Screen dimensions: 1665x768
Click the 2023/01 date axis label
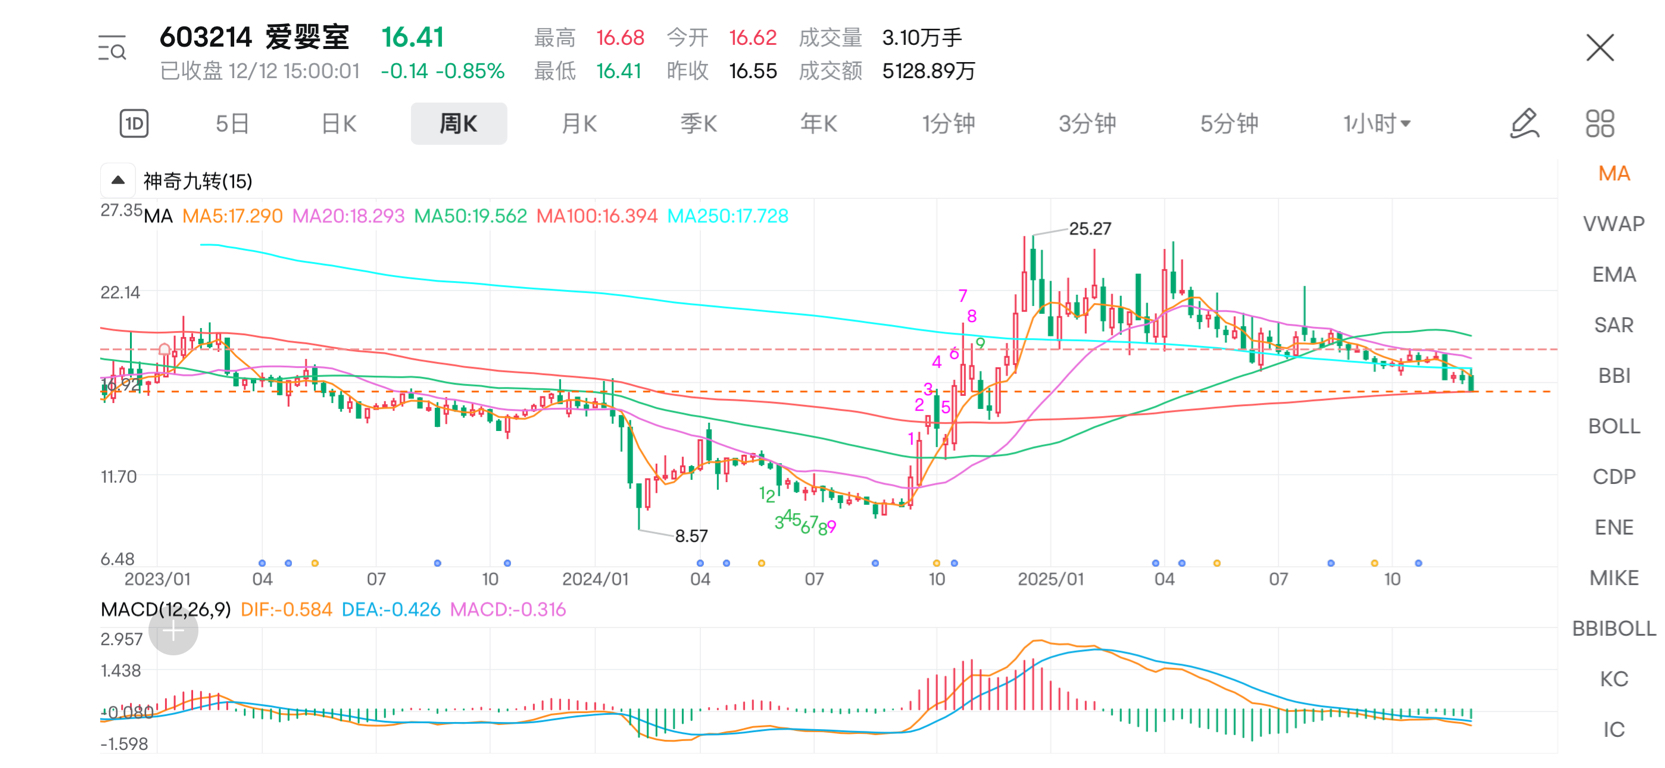157,579
